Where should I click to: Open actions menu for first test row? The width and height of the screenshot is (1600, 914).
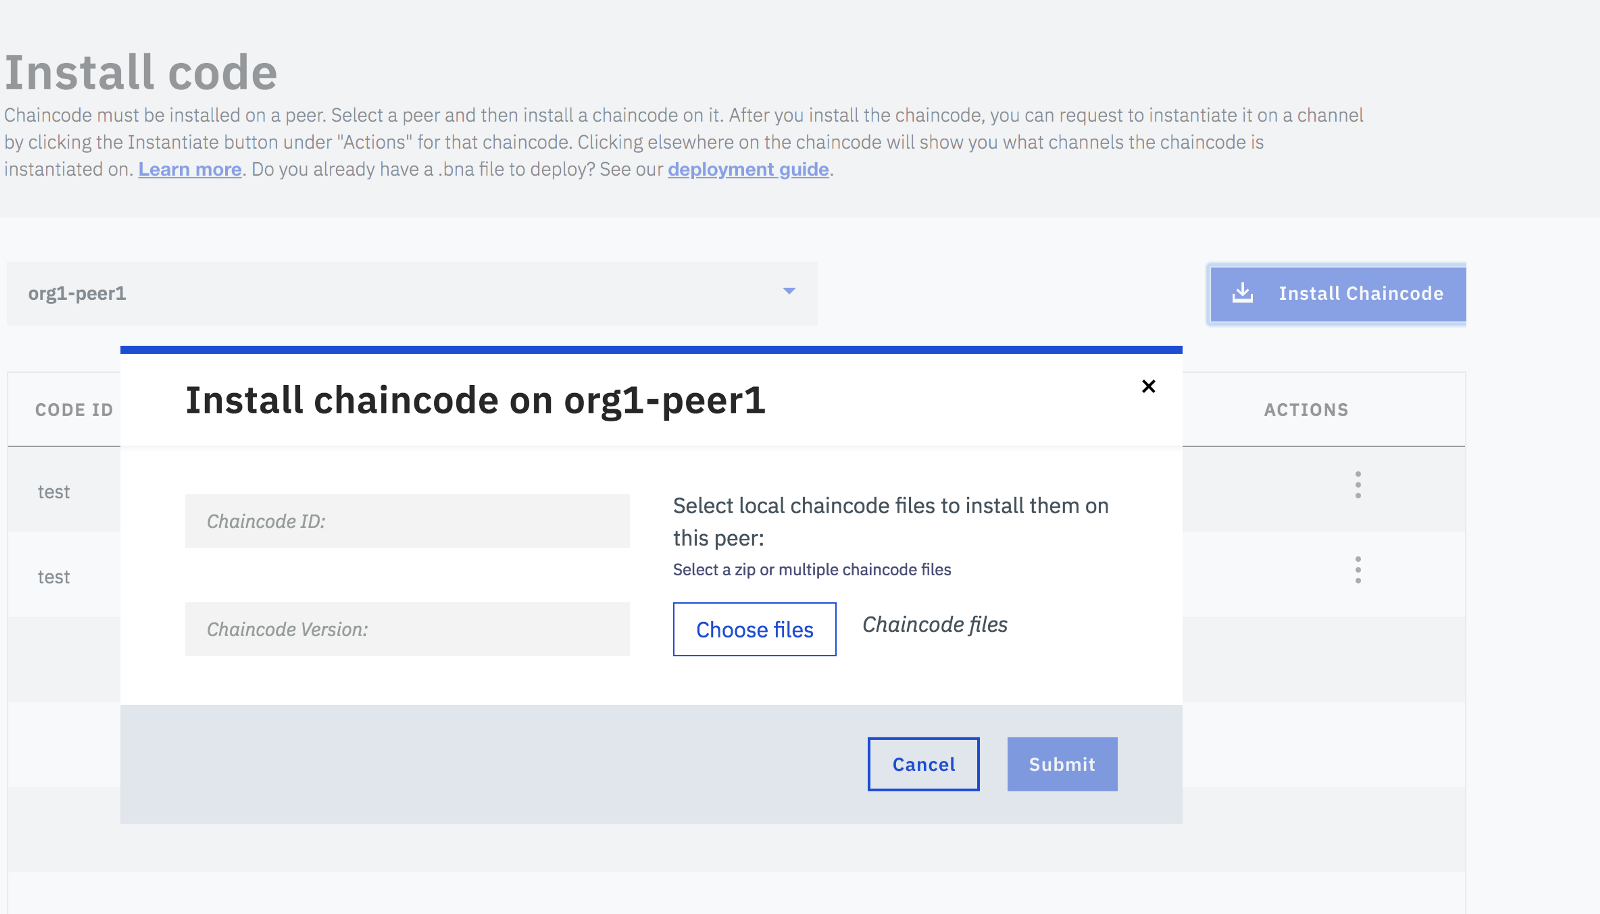pos(1357,485)
